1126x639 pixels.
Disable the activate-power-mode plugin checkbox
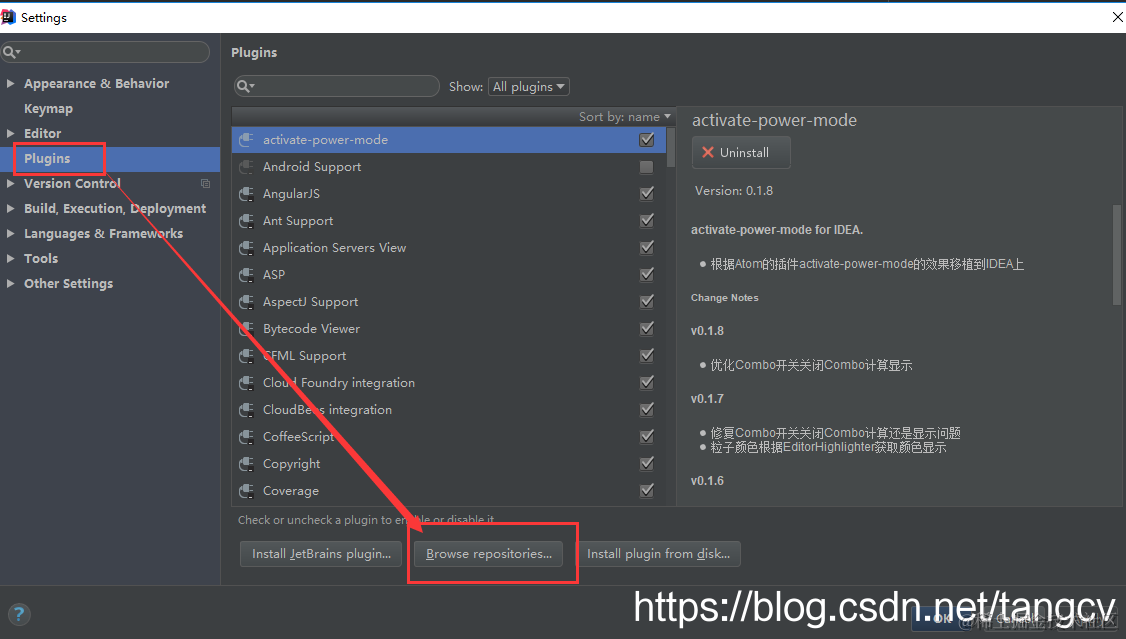pyautogui.click(x=646, y=140)
